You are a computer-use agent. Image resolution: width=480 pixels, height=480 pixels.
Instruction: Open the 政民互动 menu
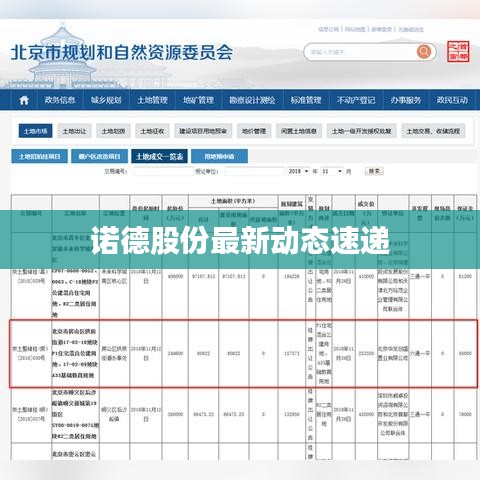(452, 100)
